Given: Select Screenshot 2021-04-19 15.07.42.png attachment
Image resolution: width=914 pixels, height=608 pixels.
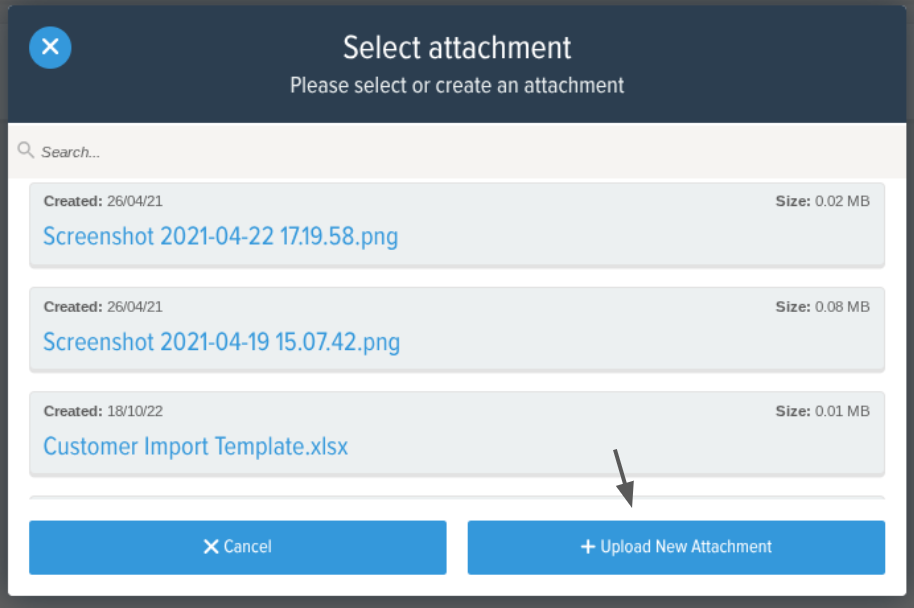Looking at the screenshot, I should (222, 342).
